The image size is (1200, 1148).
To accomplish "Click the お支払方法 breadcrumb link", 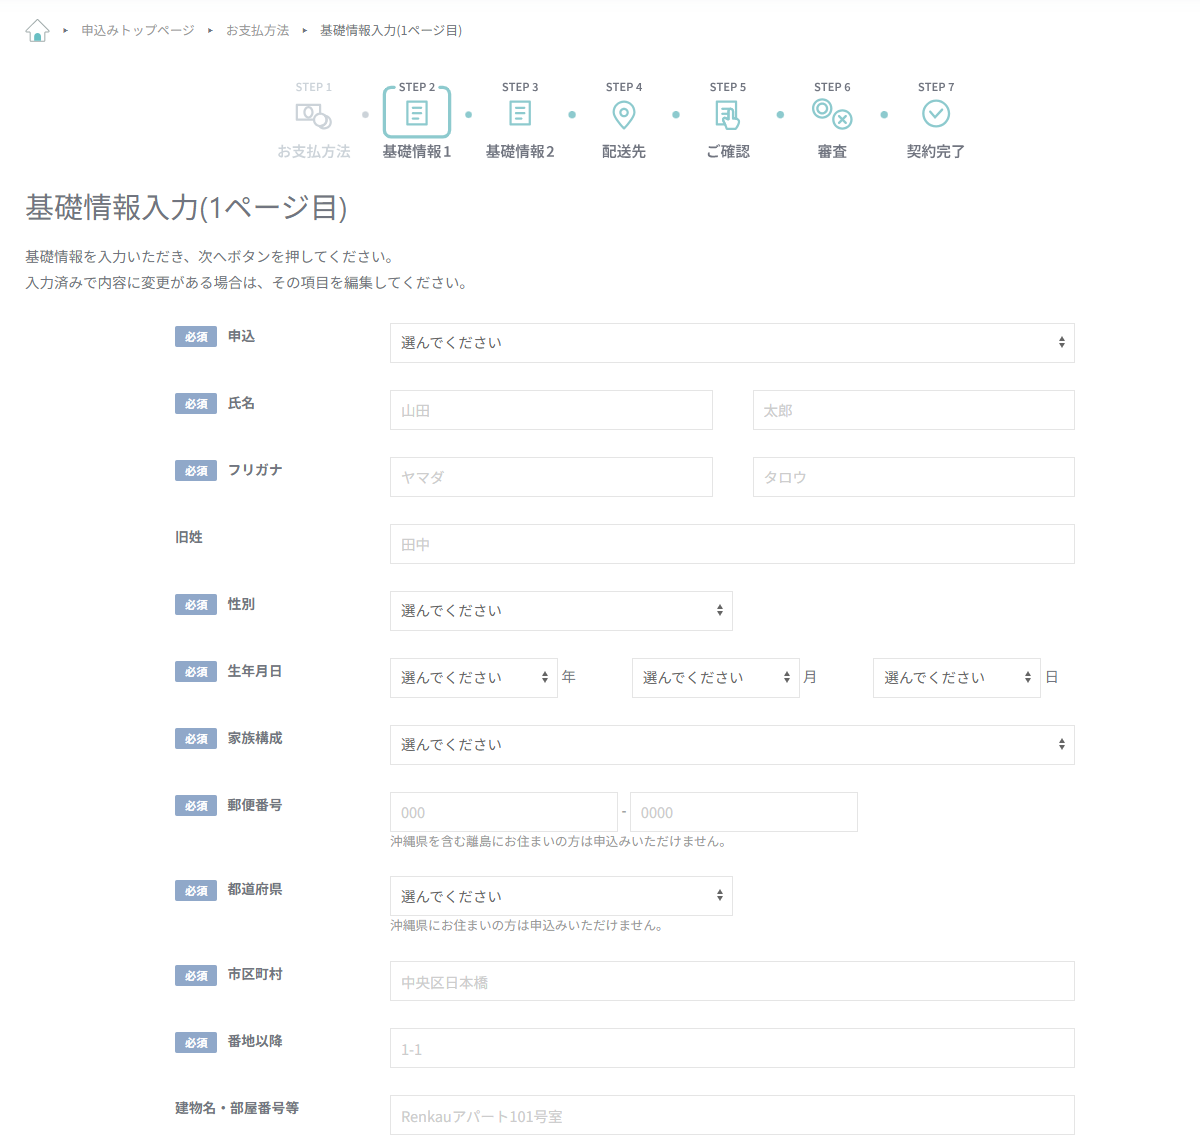I will 257,31.
